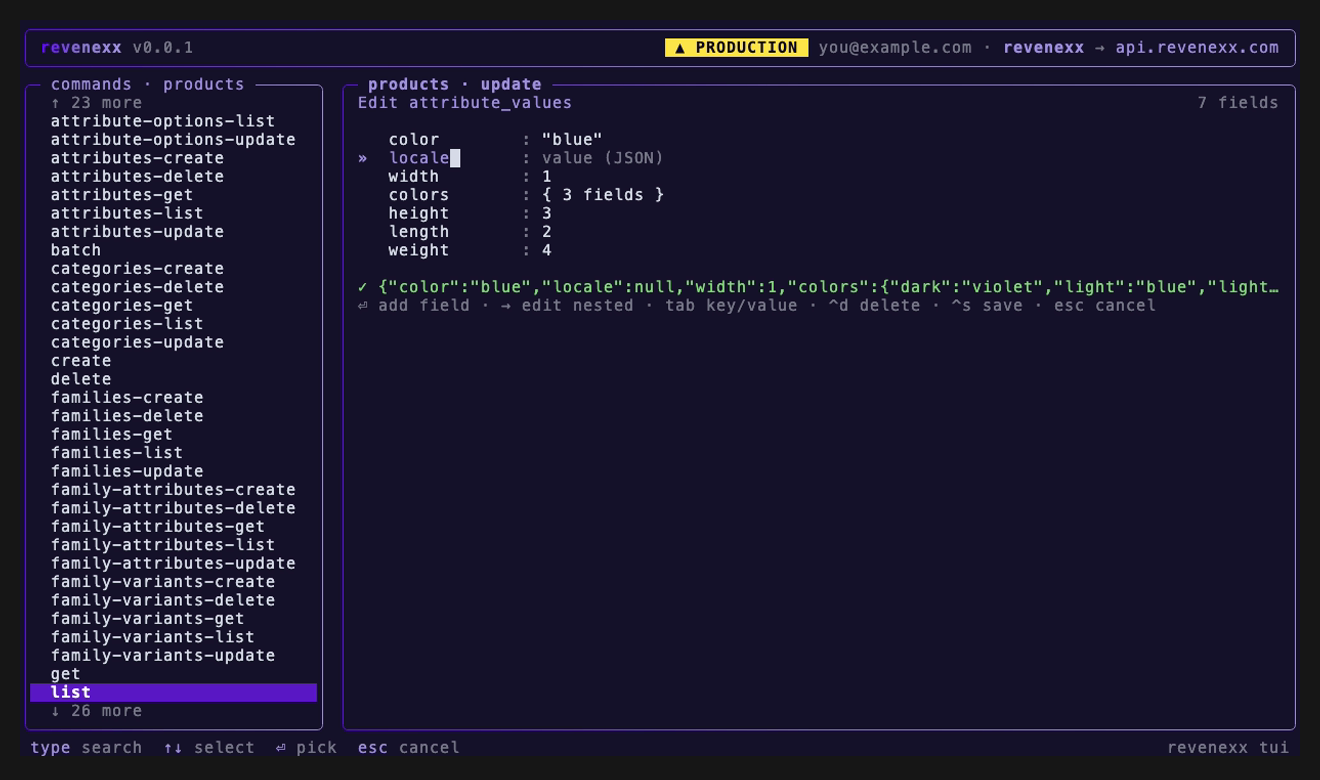
Task: Click the esc cancel footer hint
Action: pyautogui.click(x=409, y=747)
